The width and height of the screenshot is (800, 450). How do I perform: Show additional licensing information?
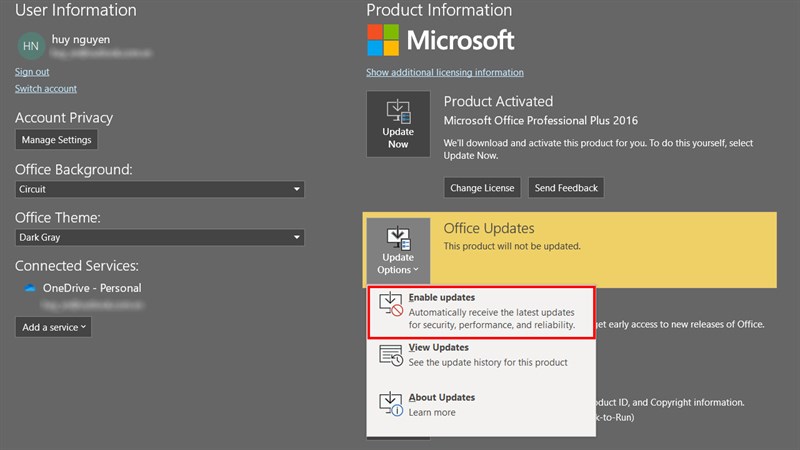tap(445, 72)
